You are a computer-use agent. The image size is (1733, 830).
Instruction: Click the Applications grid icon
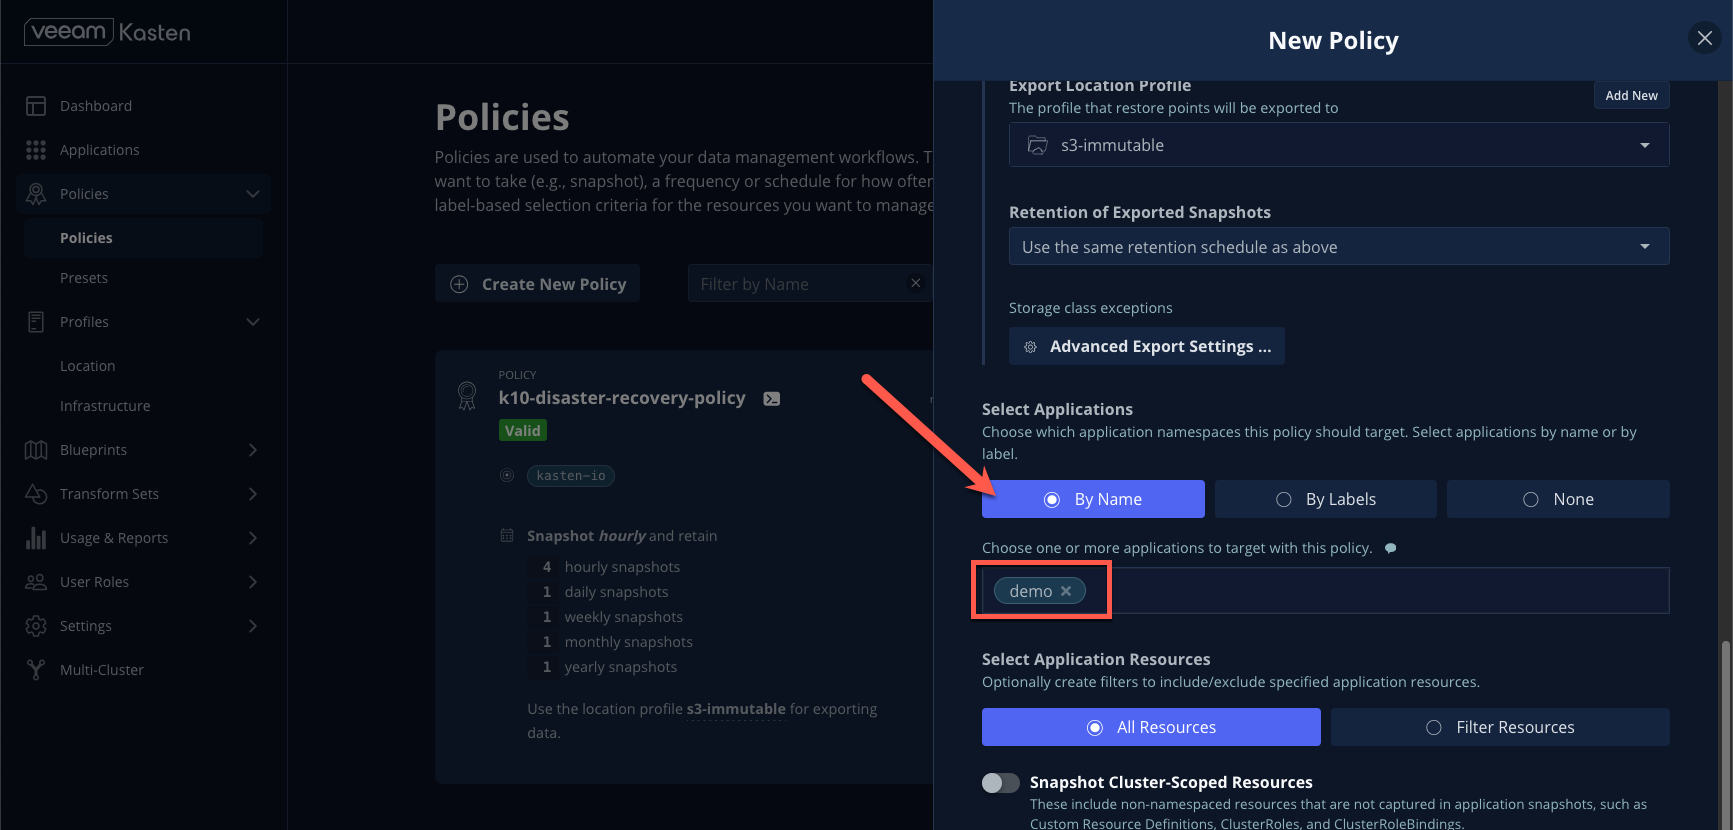tap(36, 150)
